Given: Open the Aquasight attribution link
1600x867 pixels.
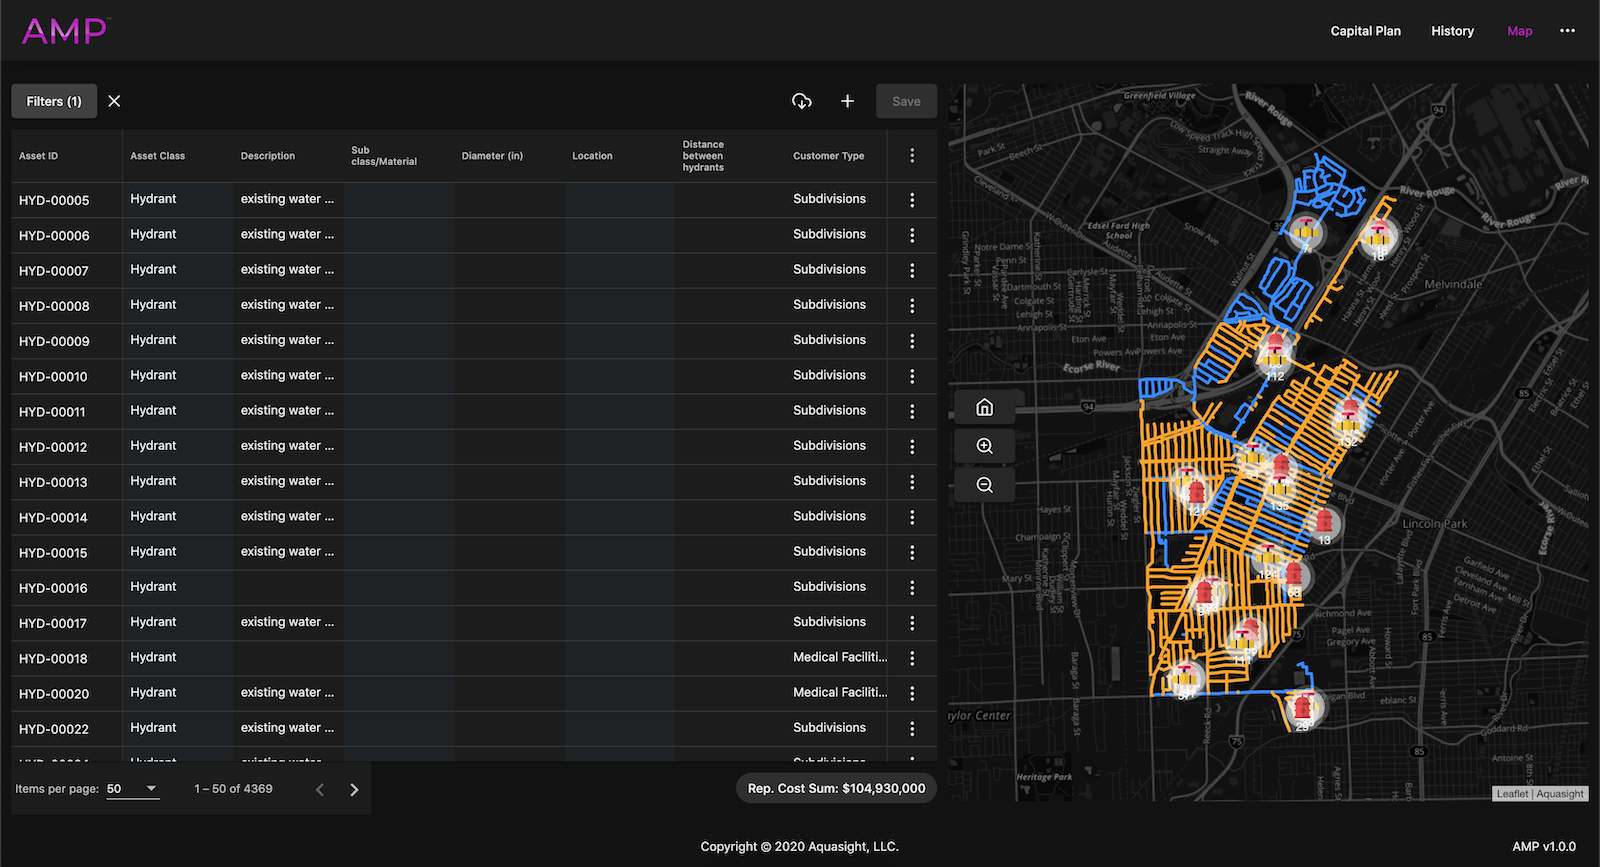Looking at the screenshot, I should [1560, 794].
